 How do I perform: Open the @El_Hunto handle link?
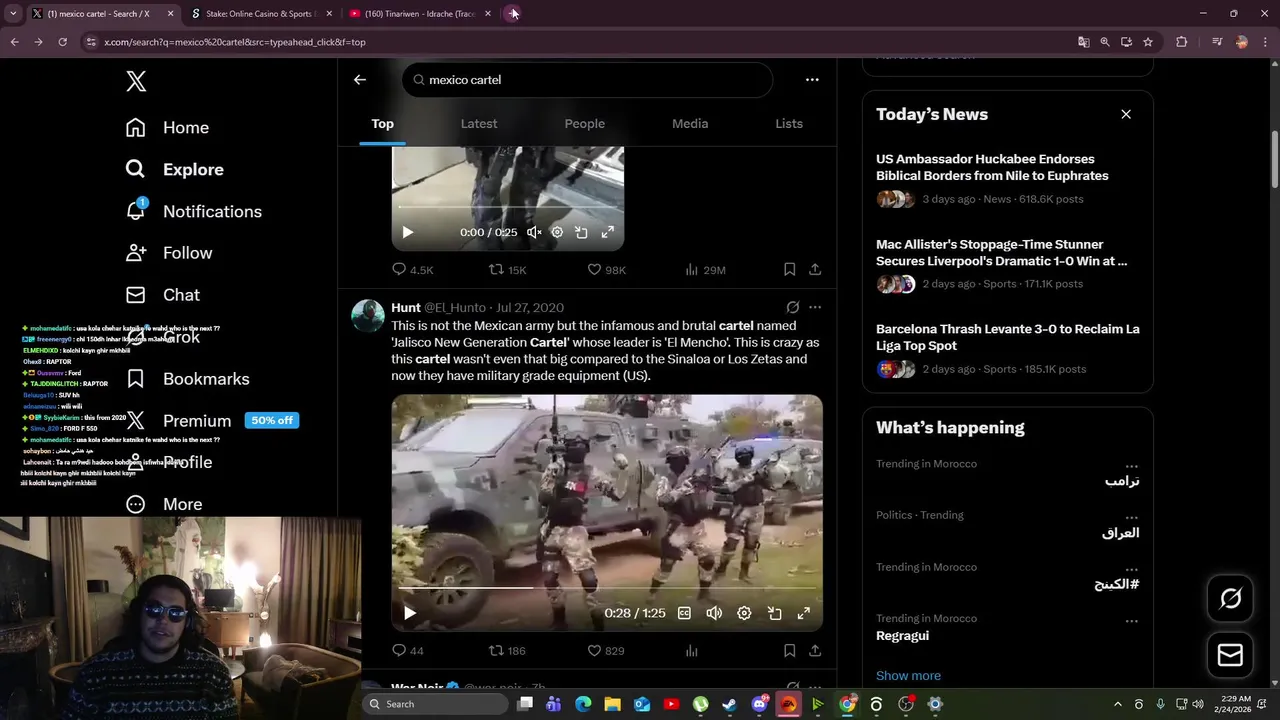[455, 308]
